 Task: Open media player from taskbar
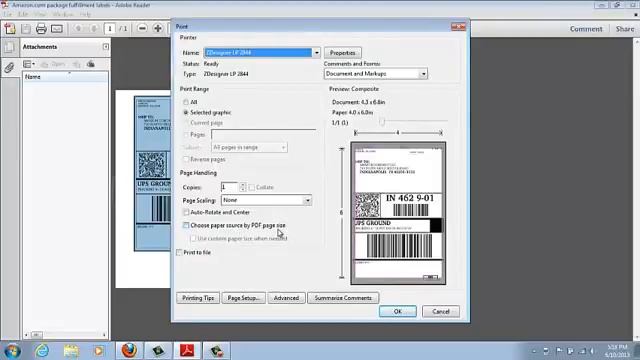click(x=98, y=351)
